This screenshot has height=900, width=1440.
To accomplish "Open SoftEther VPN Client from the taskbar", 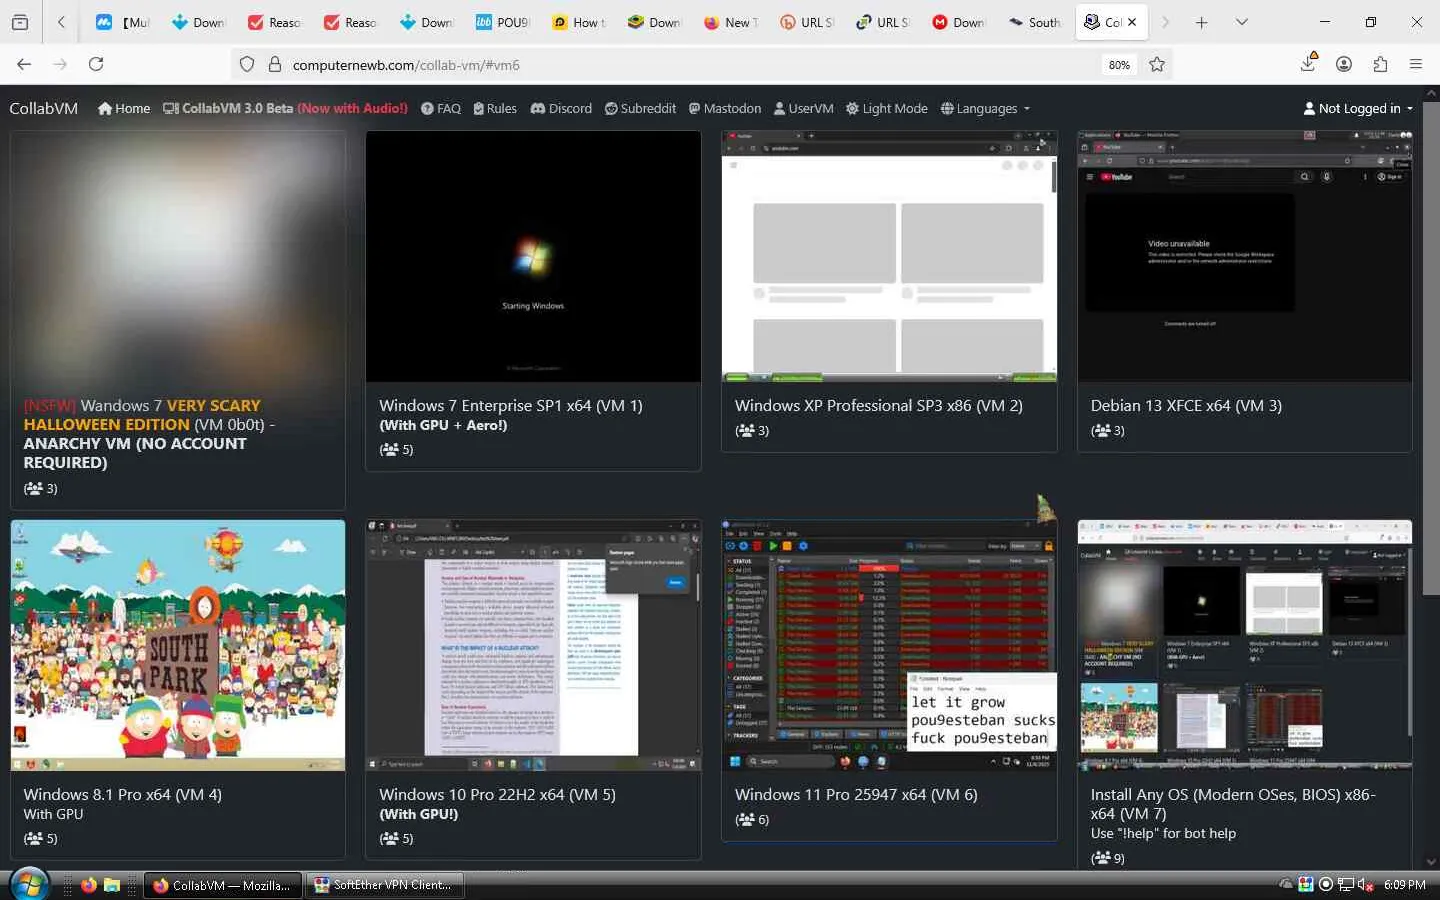I will (x=383, y=885).
